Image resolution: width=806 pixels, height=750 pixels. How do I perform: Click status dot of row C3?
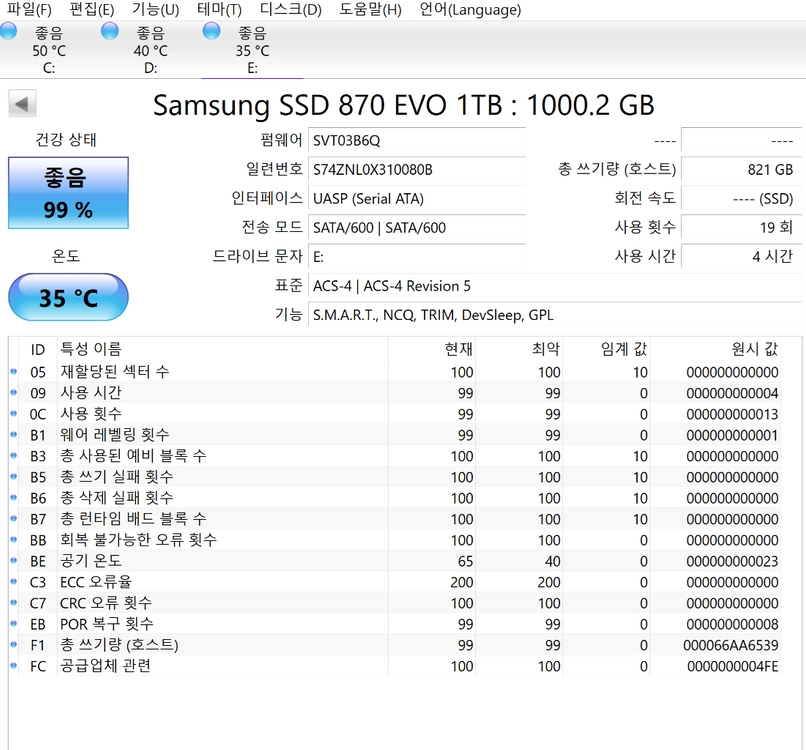click(x=14, y=582)
